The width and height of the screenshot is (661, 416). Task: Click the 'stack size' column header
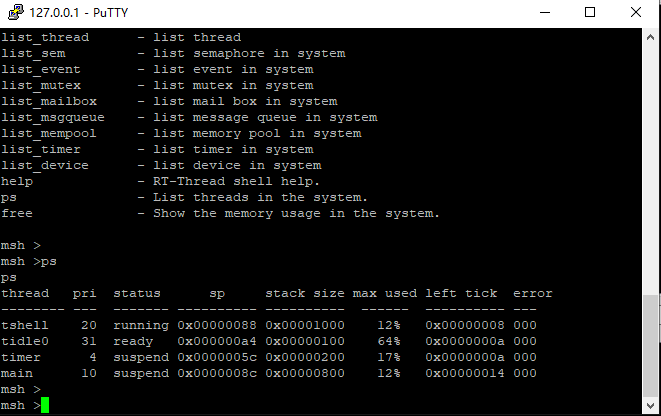(x=305, y=293)
